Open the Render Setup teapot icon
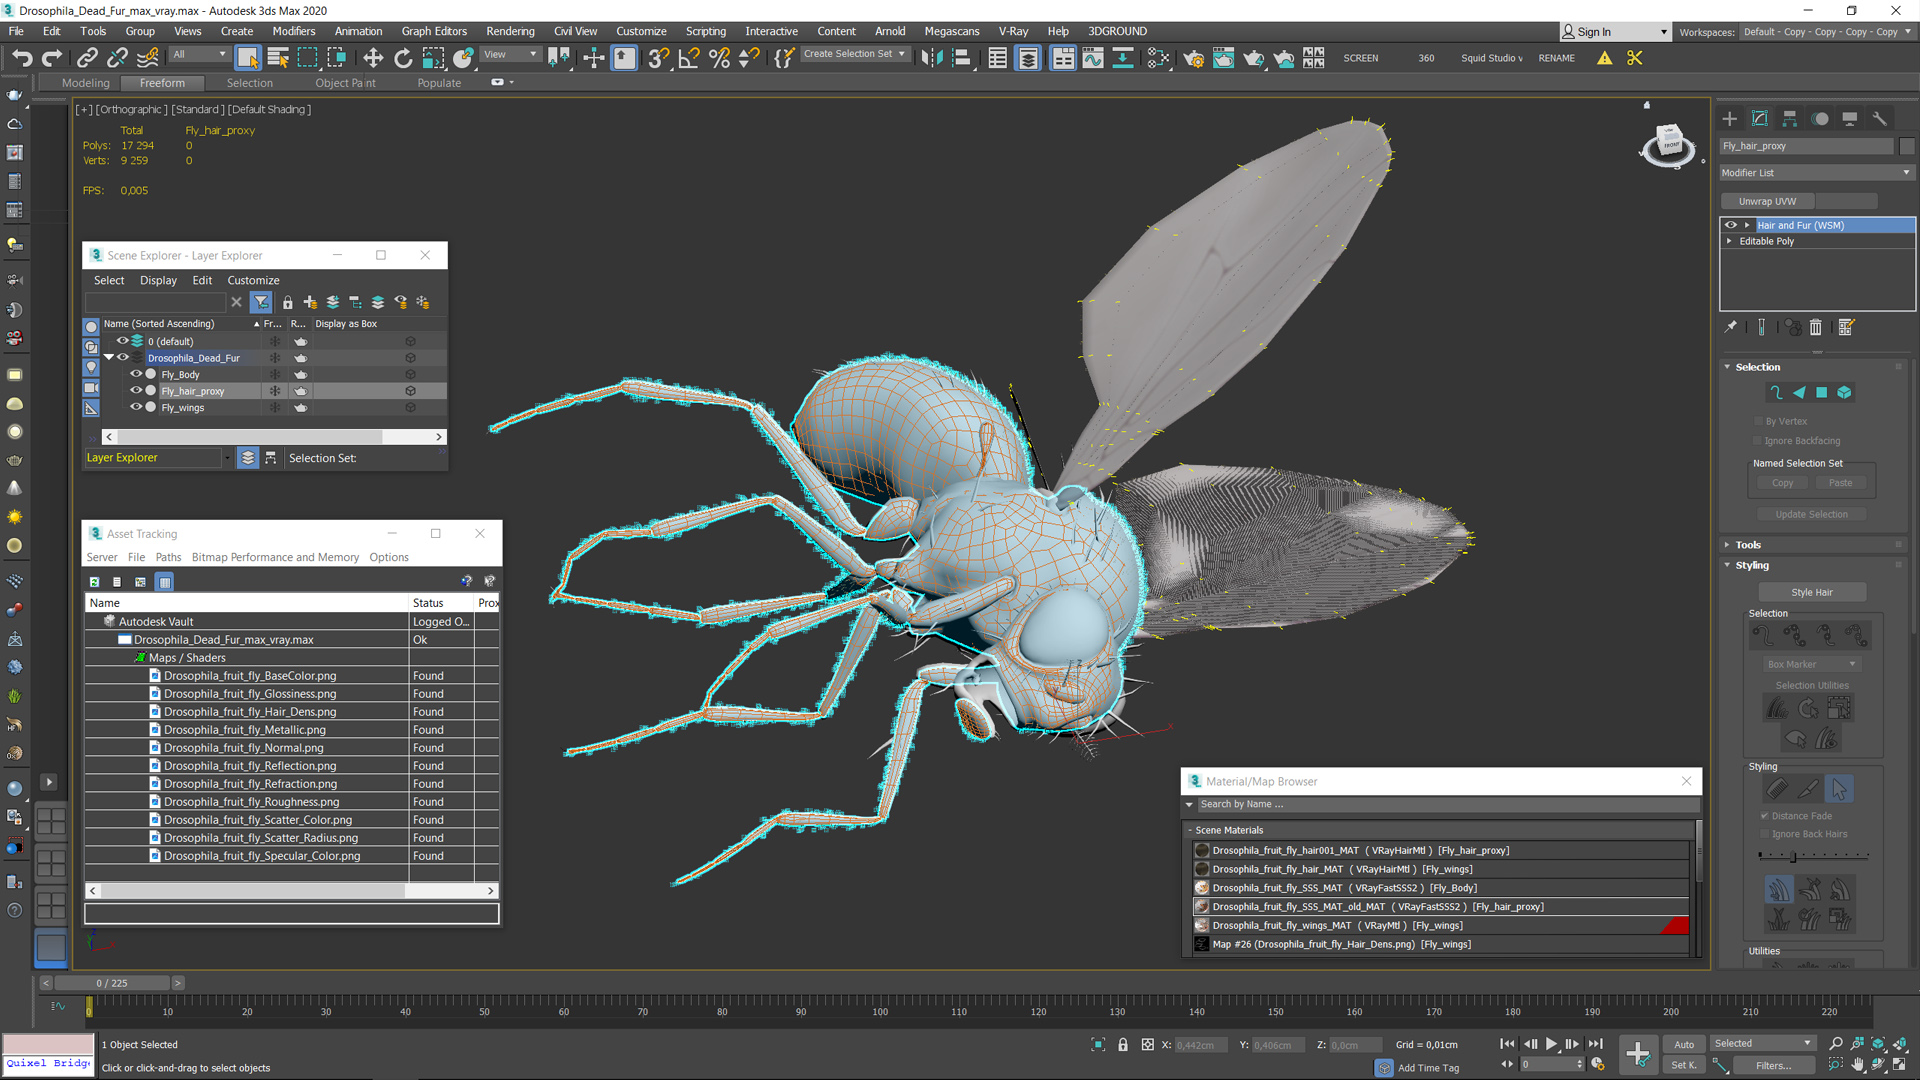This screenshot has width=1920, height=1080. click(x=1193, y=58)
